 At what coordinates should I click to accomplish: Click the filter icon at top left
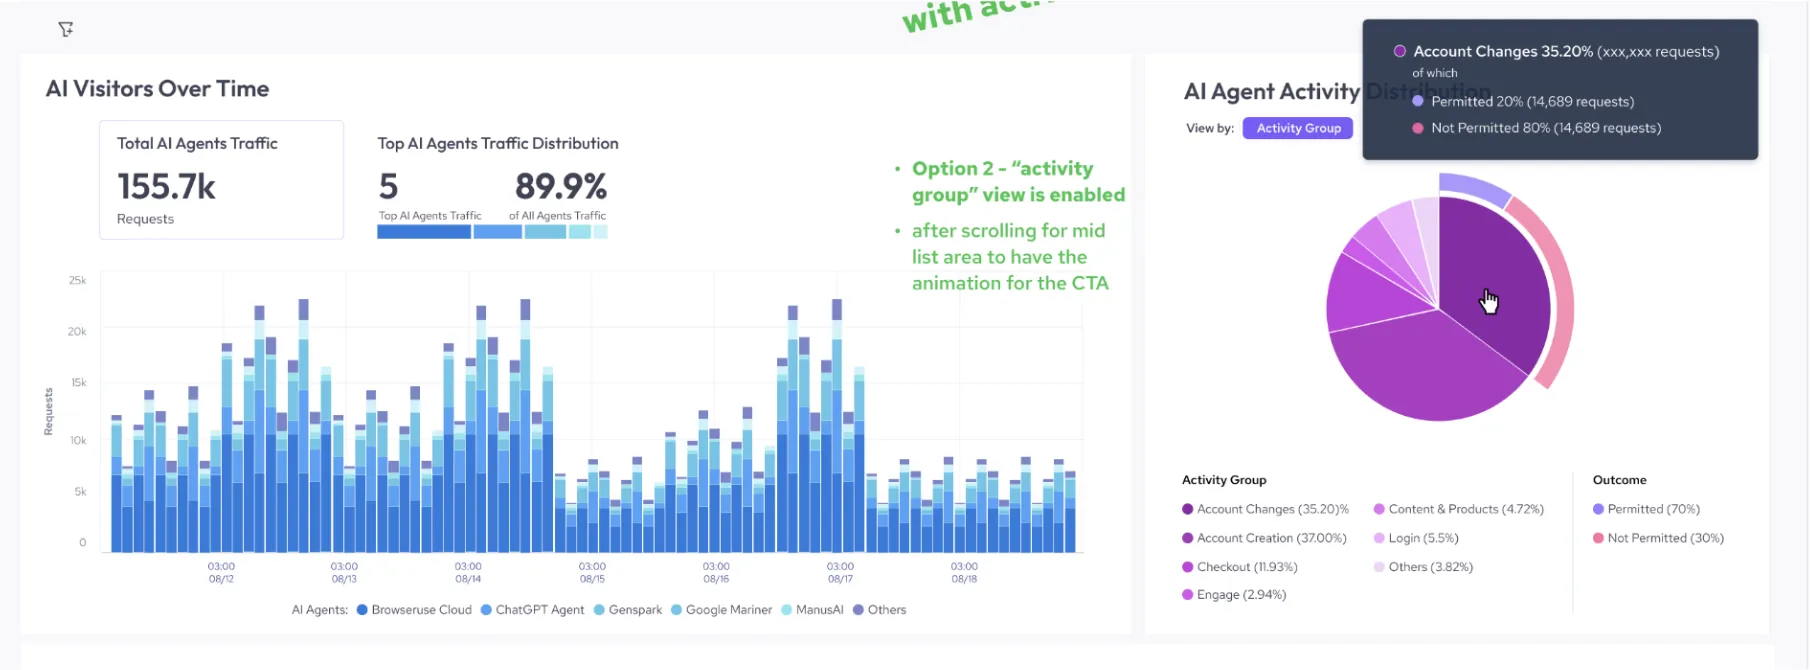(x=66, y=29)
